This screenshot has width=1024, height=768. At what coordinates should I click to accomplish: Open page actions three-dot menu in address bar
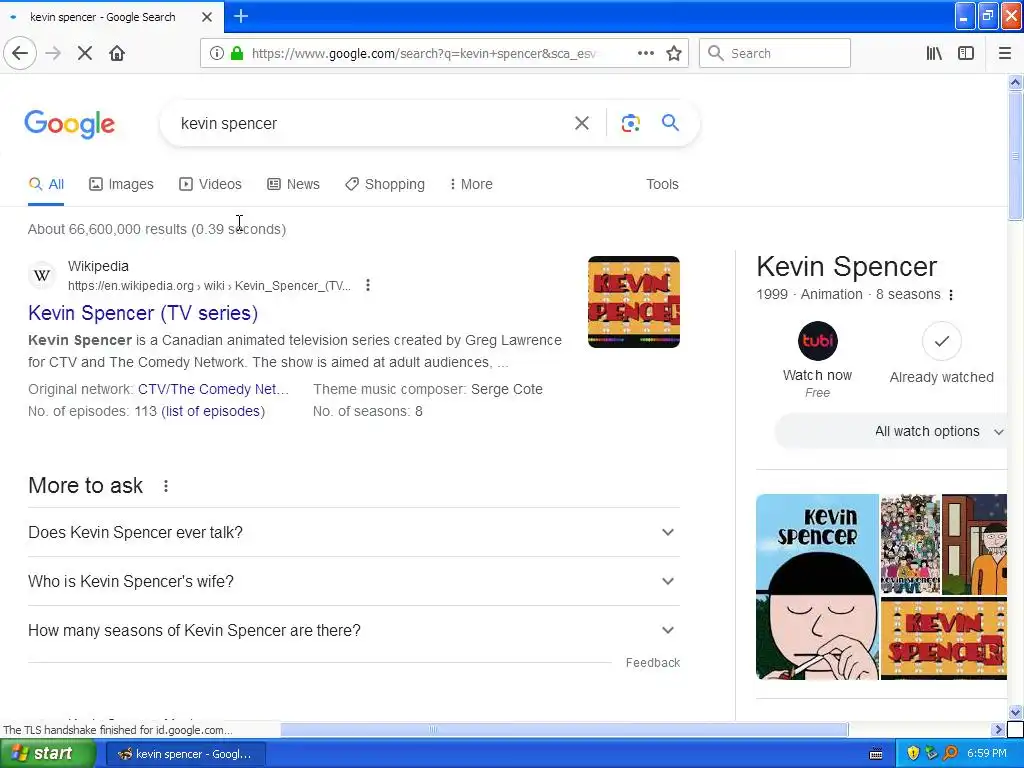(645, 54)
